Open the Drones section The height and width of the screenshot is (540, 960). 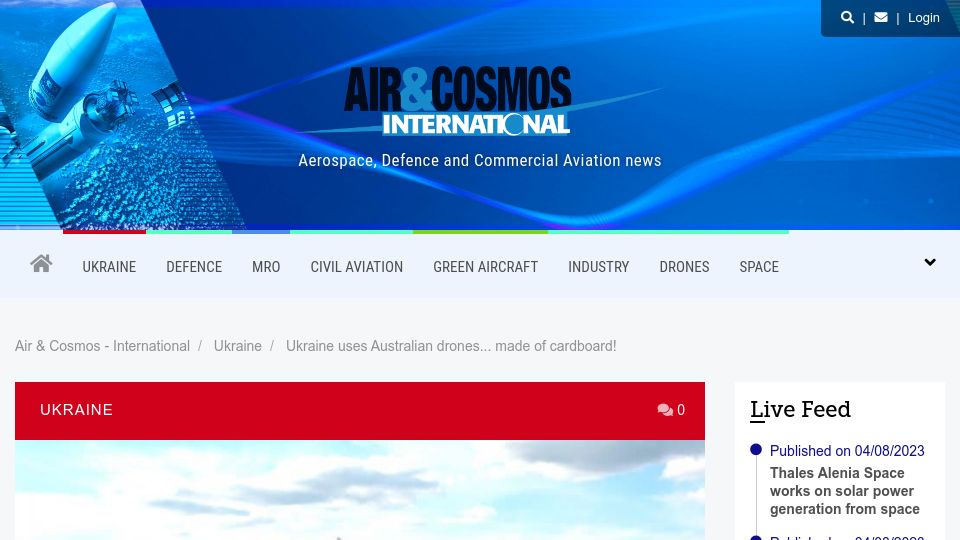(x=684, y=267)
